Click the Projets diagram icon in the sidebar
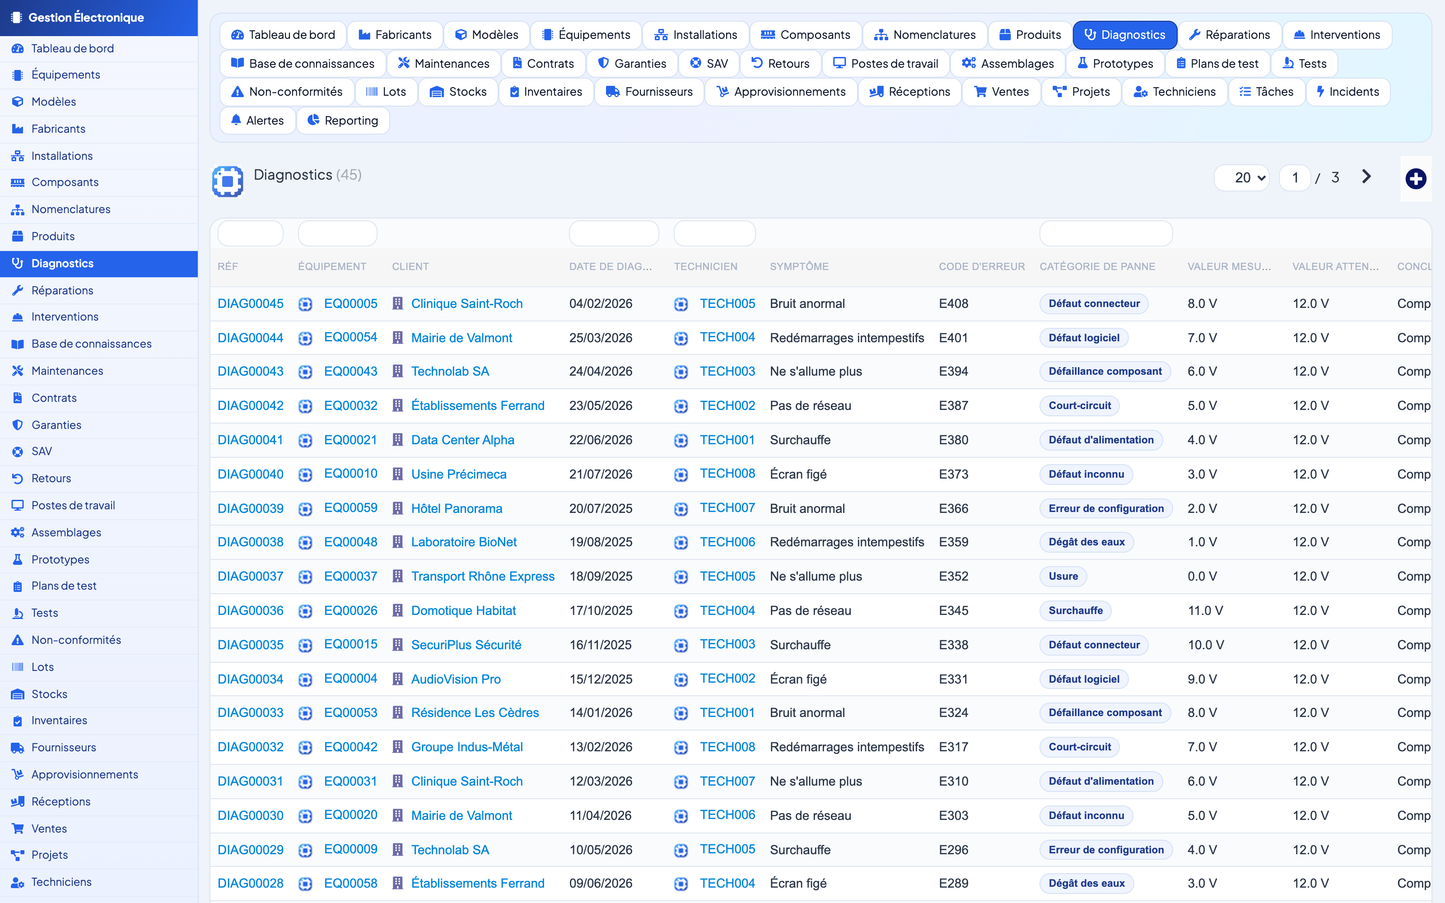Image resolution: width=1445 pixels, height=903 pixels. (17, 856)
